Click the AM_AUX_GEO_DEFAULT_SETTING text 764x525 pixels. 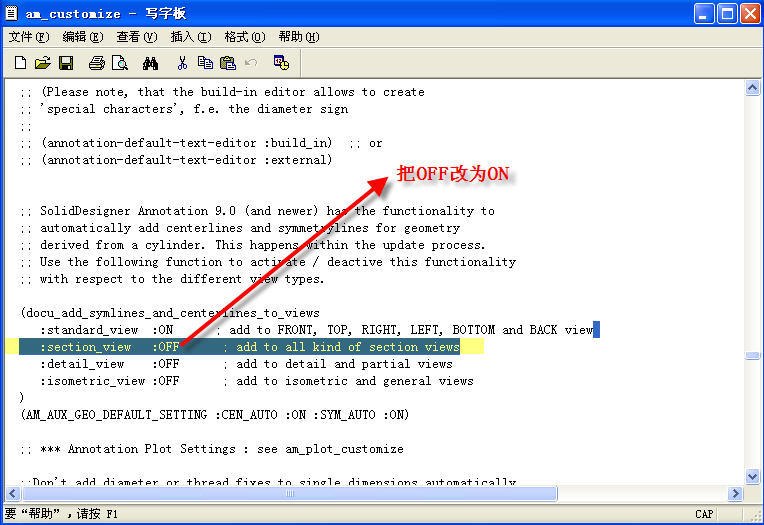[116, 415]
